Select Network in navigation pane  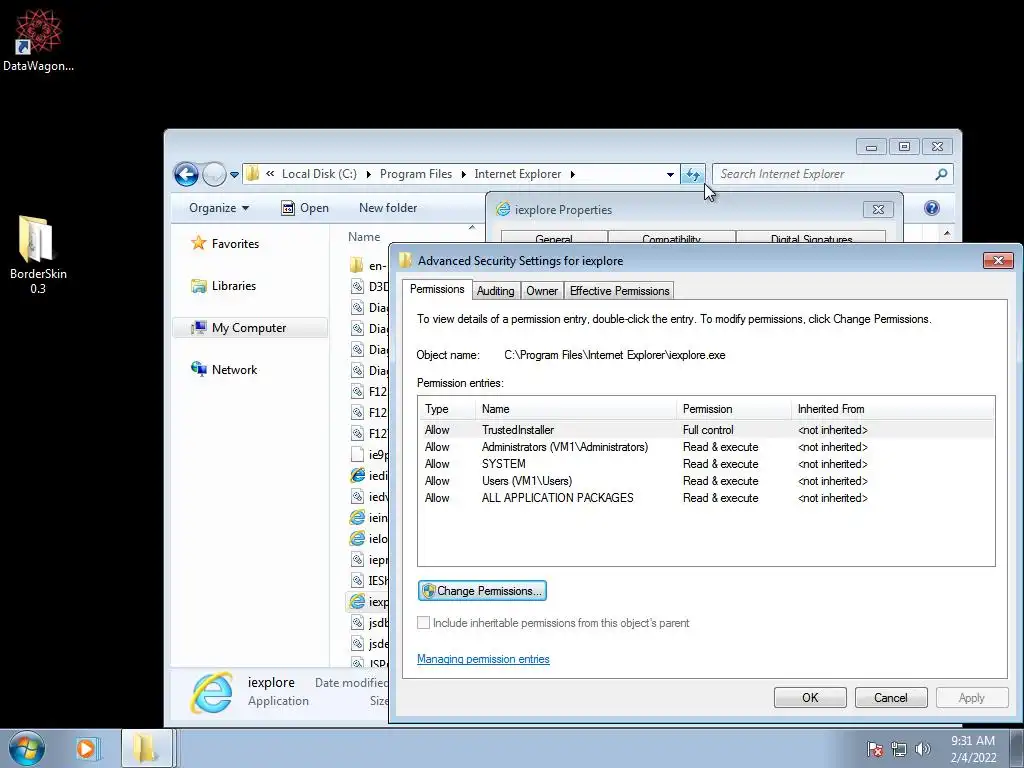click(x=224, y=370)
